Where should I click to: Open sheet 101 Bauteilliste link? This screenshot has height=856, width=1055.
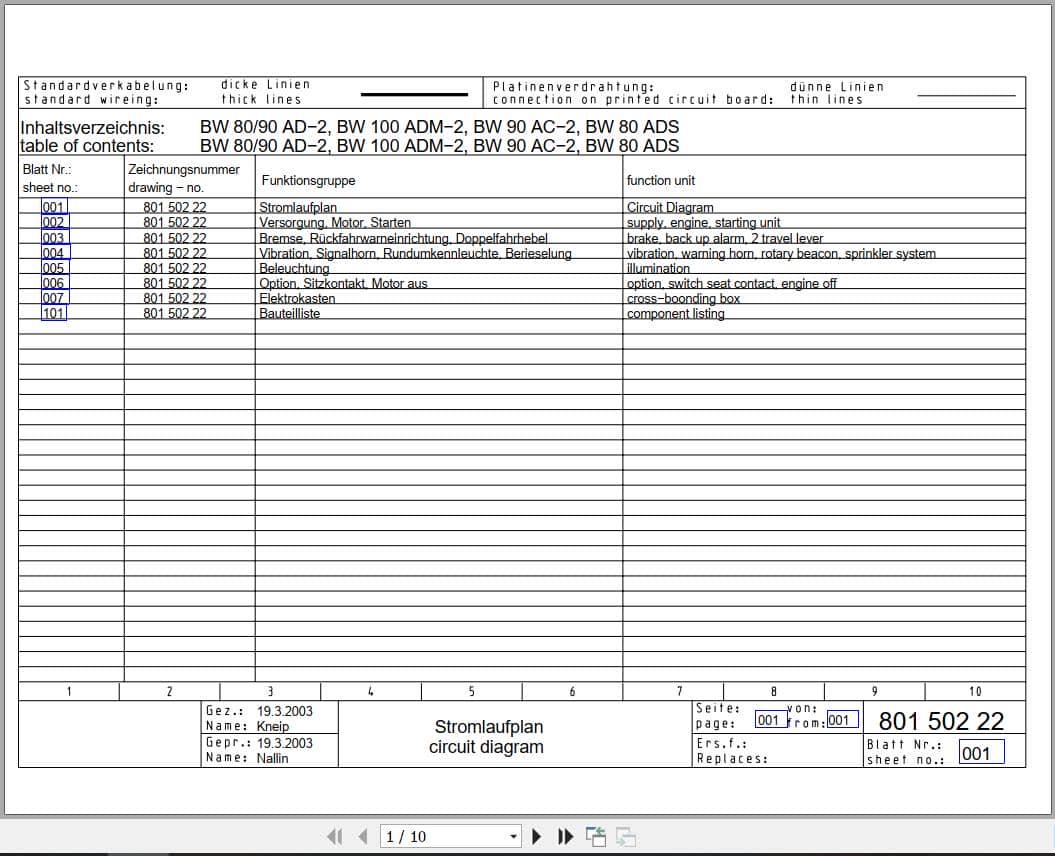click(52, 313)
